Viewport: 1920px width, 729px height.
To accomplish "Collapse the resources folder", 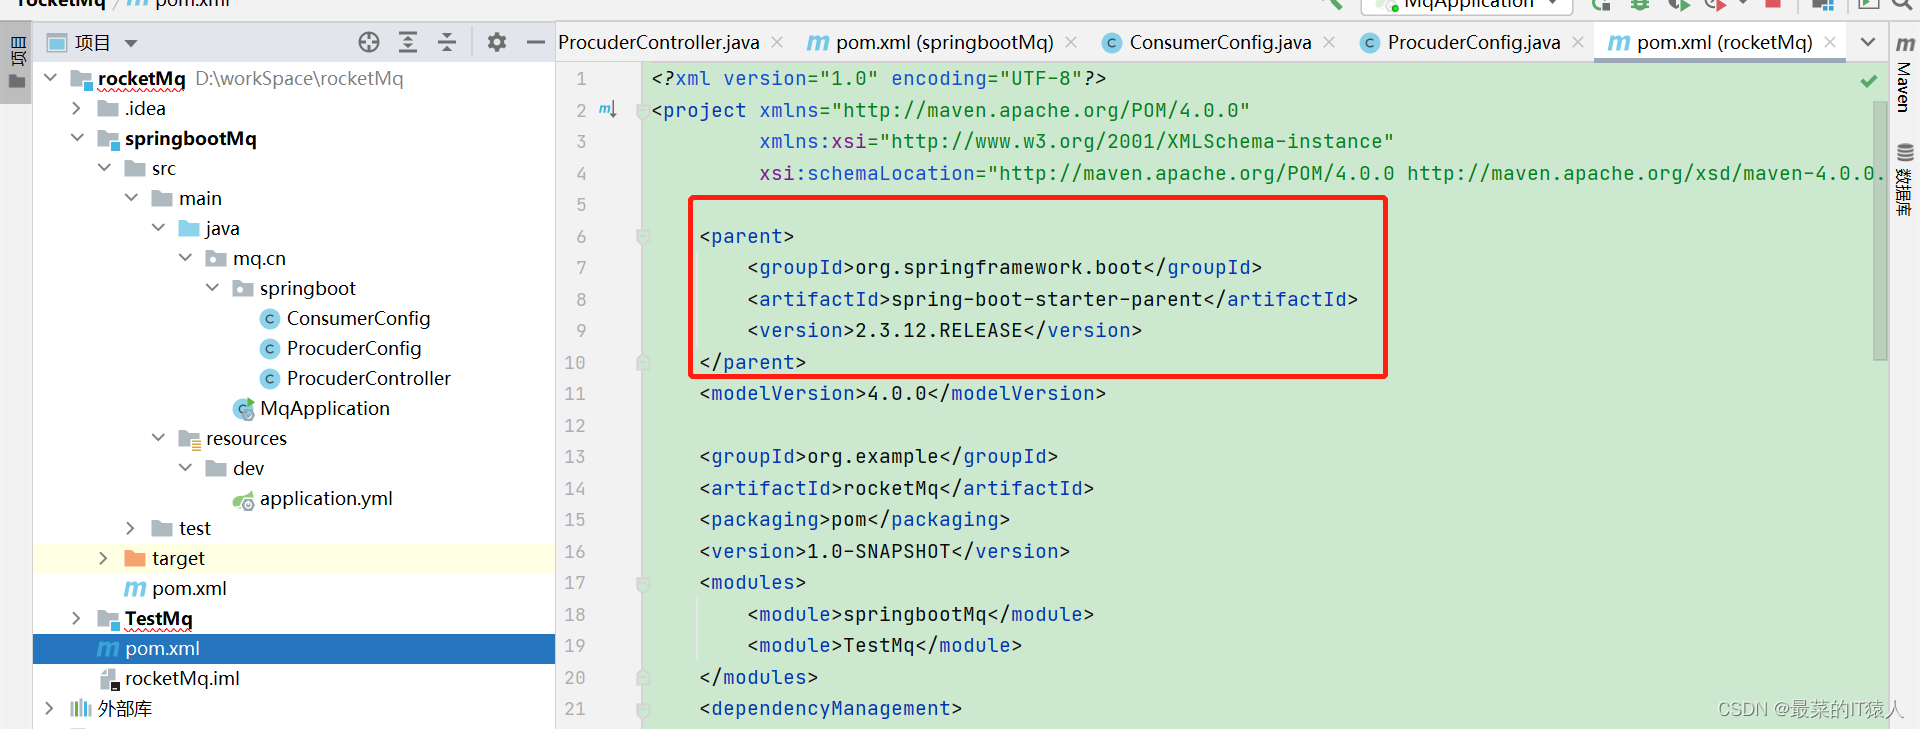I will point(158,438).
